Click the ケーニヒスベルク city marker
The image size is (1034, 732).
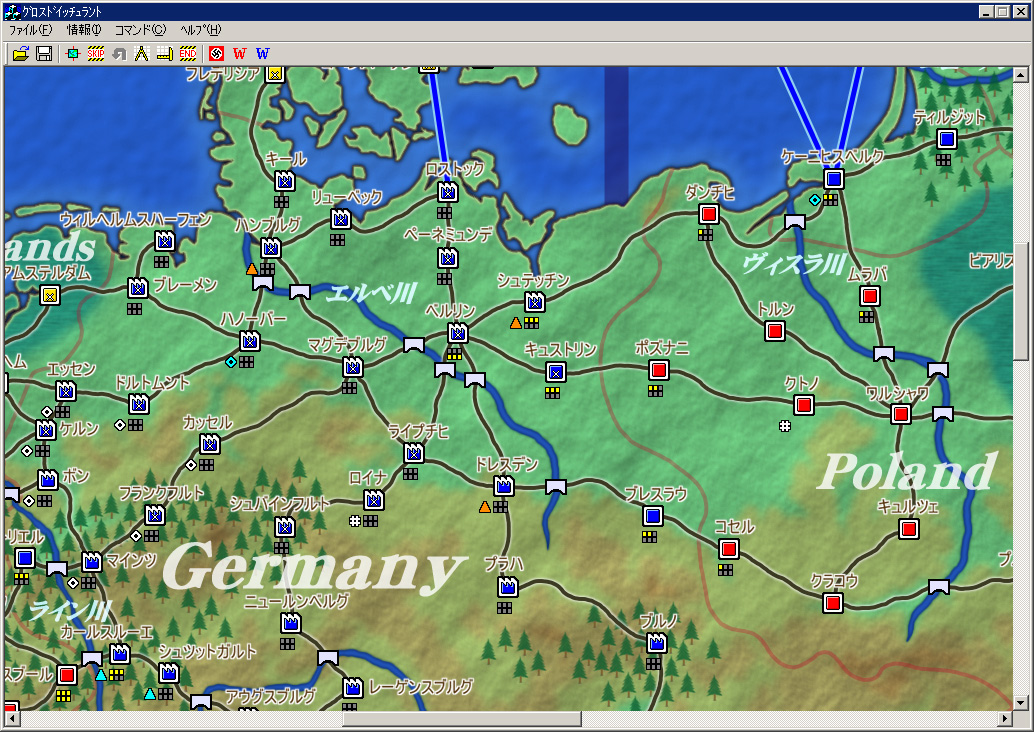point(834,179)
